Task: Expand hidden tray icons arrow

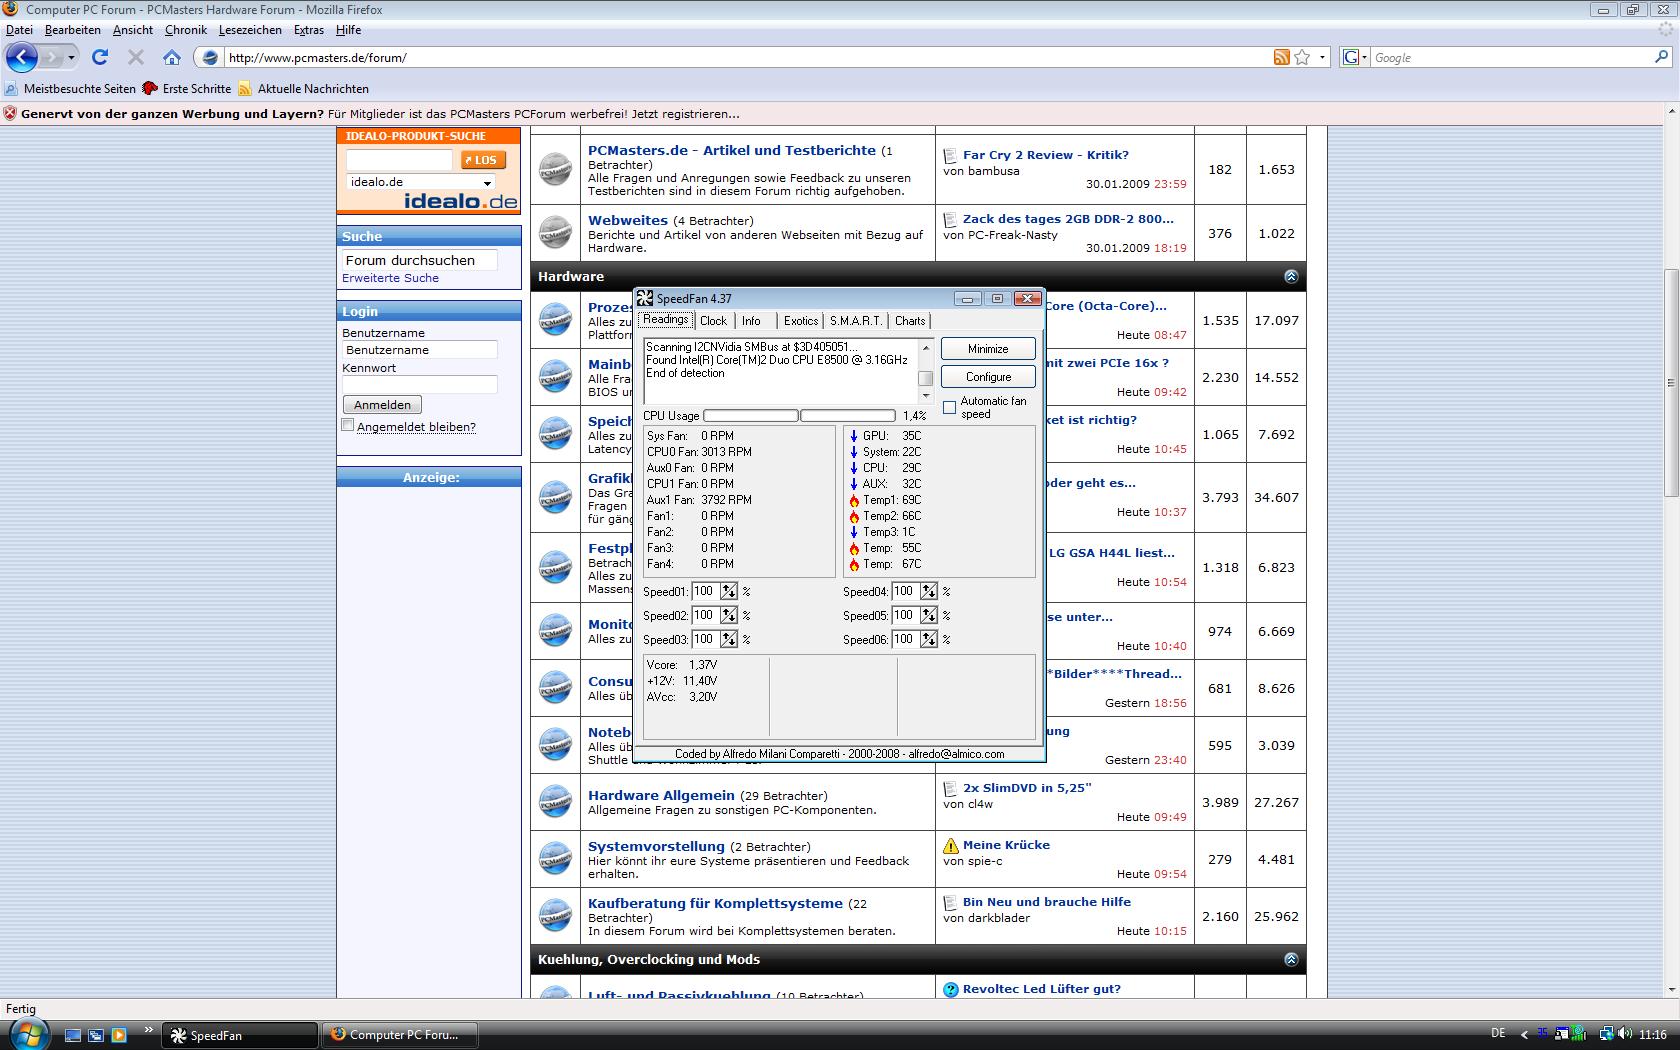Action: click(1523, 1034)
